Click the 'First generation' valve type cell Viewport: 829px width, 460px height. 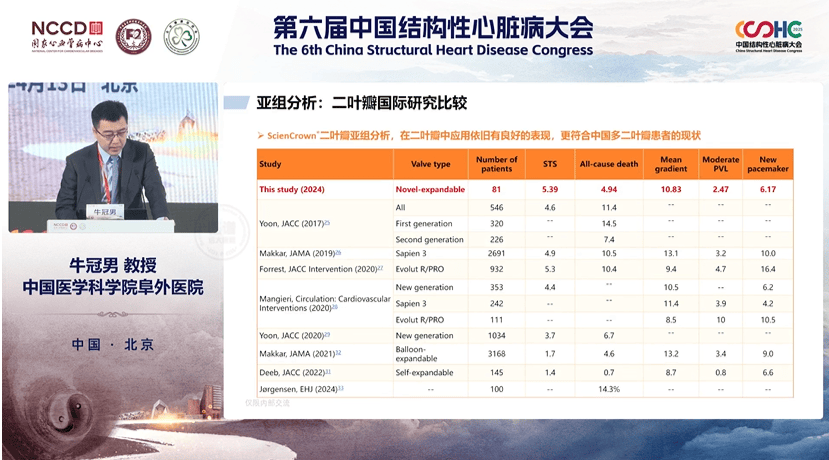[x=424, y=224]
